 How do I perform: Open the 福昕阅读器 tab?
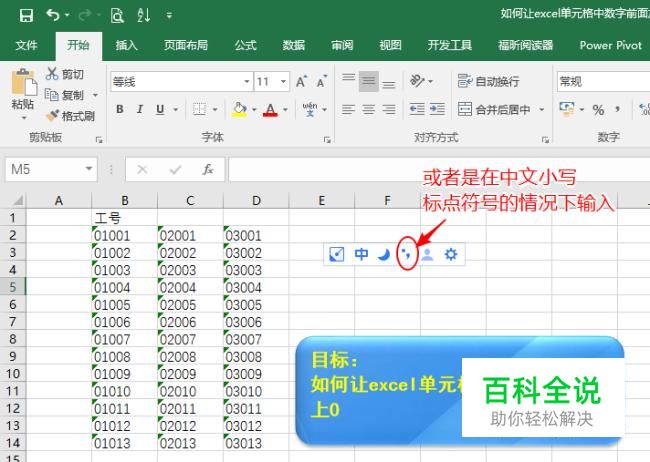click(526, 45)
